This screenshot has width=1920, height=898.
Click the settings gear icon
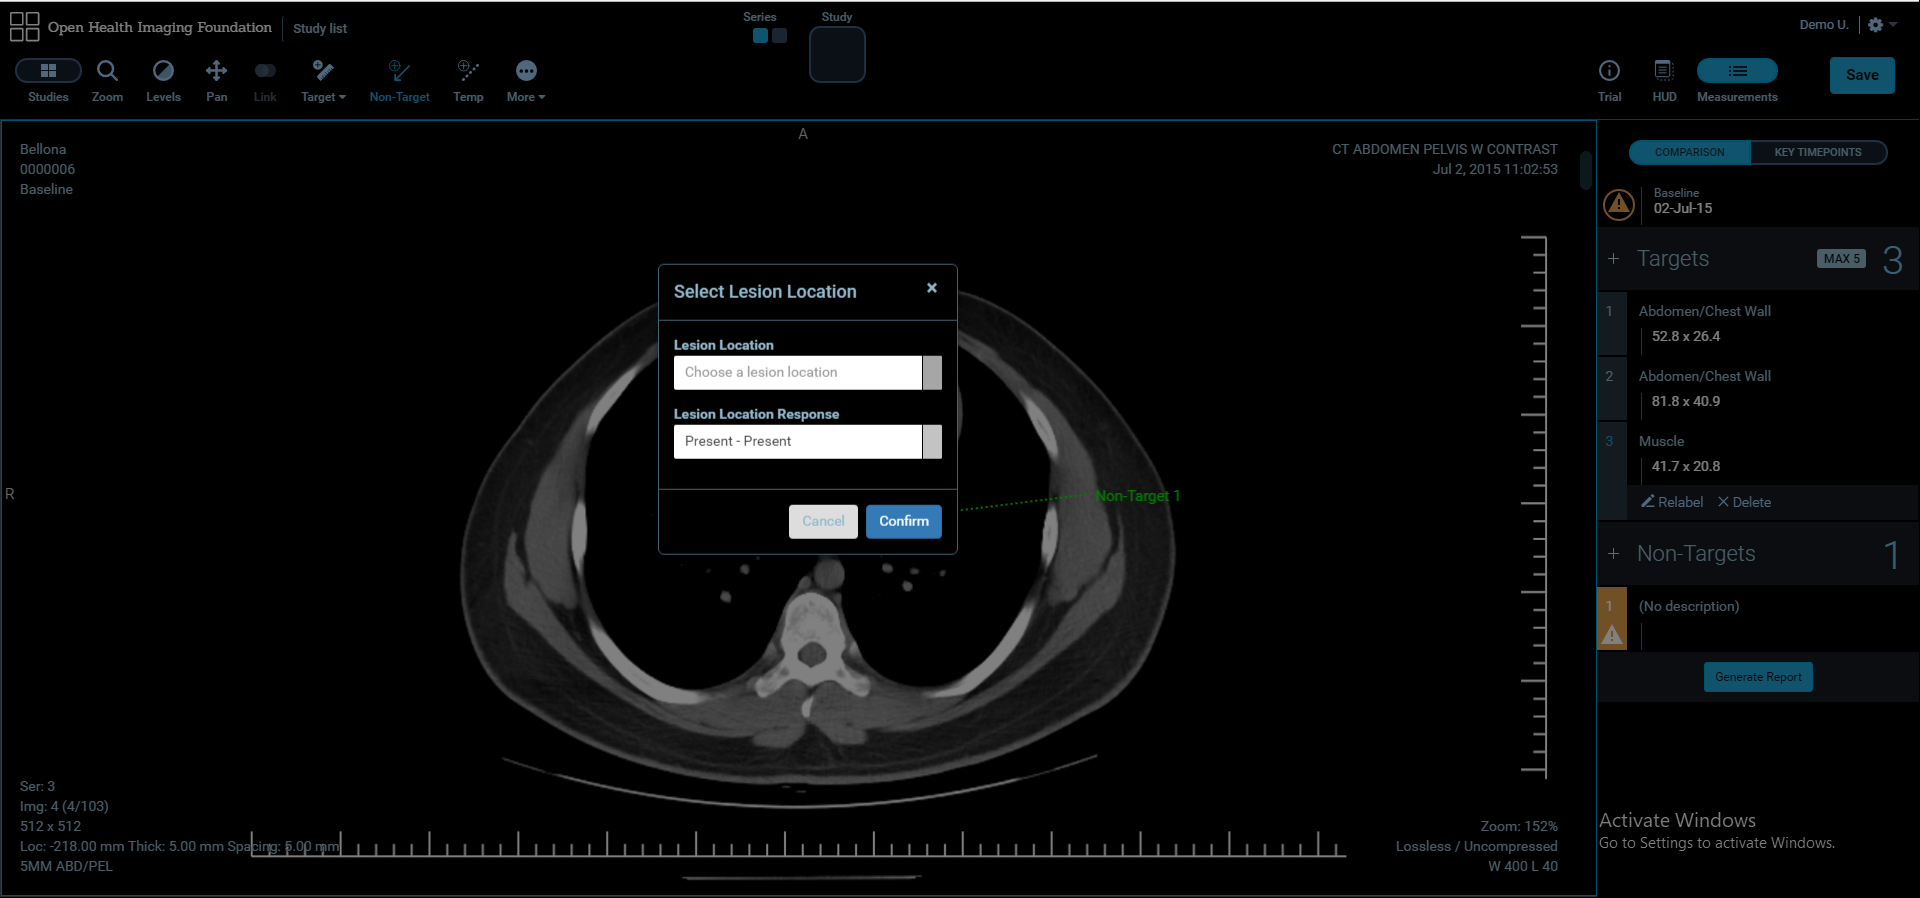pos(1876,25)
